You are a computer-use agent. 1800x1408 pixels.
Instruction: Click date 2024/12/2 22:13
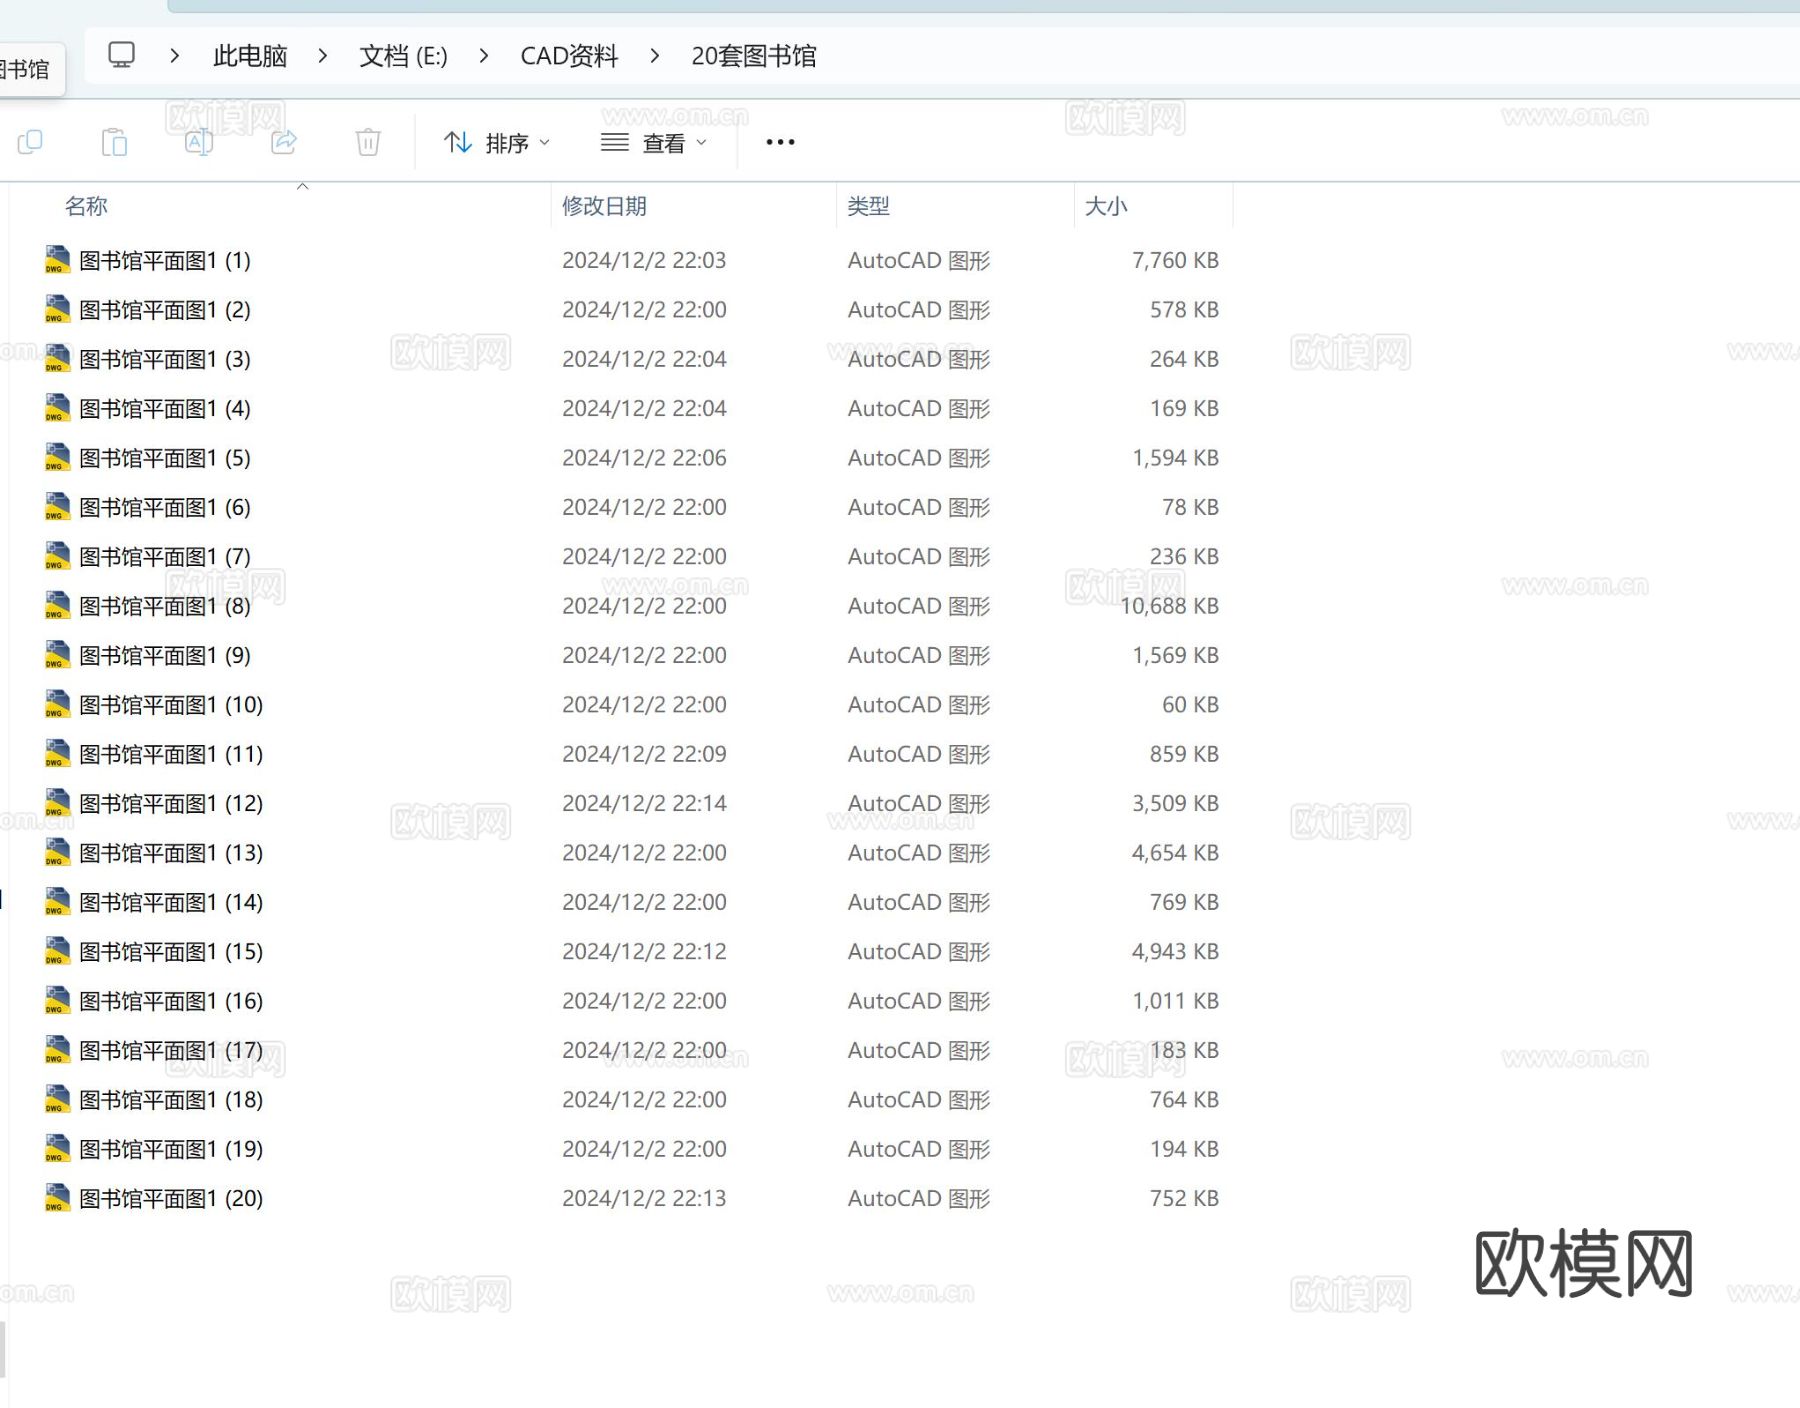tap(644, 1198)
